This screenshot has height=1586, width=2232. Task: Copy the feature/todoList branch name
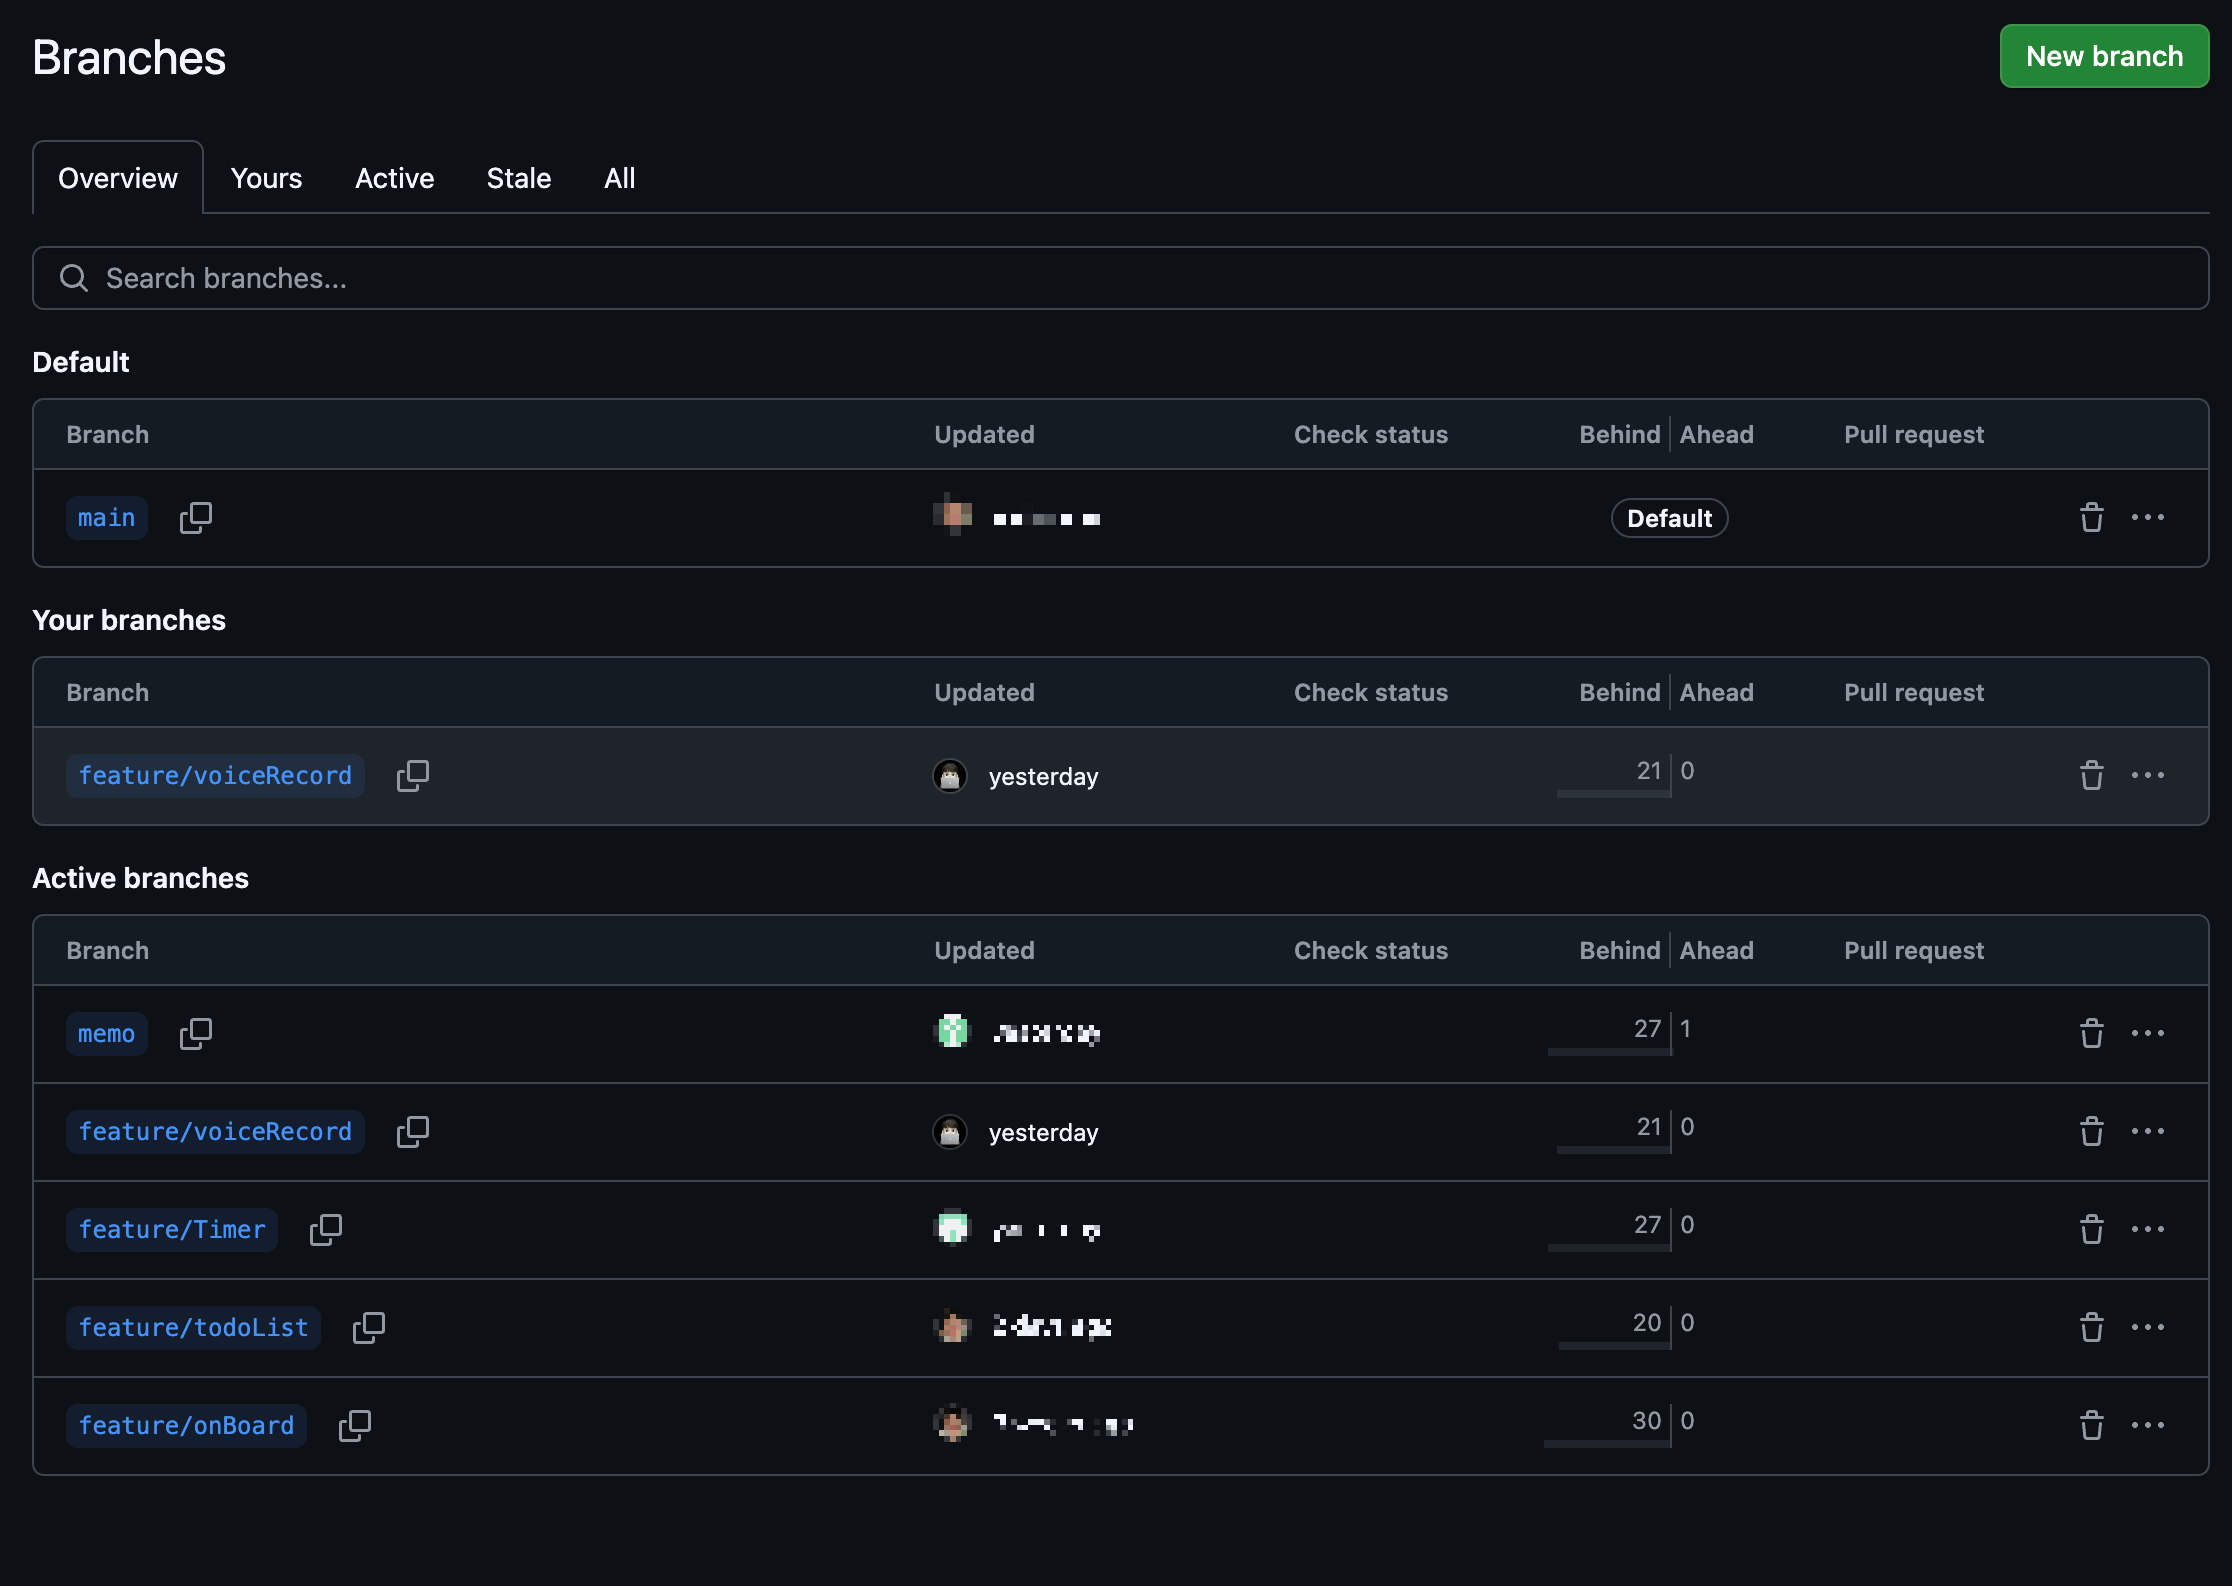[x=368, y=1327]
